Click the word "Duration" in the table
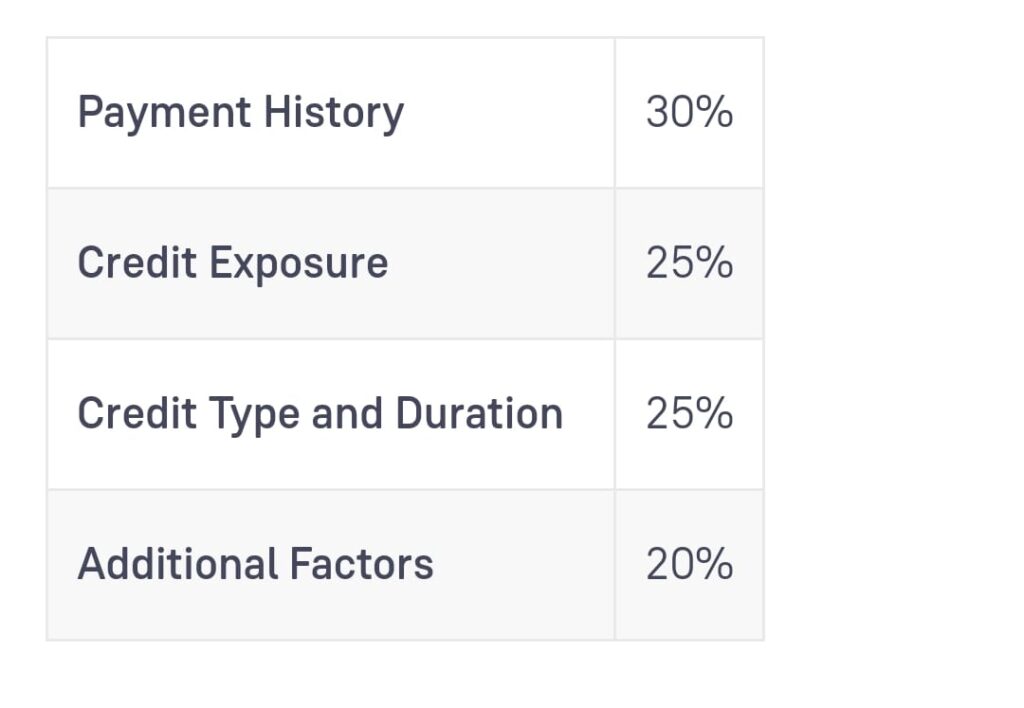 (x=479, y=414)
